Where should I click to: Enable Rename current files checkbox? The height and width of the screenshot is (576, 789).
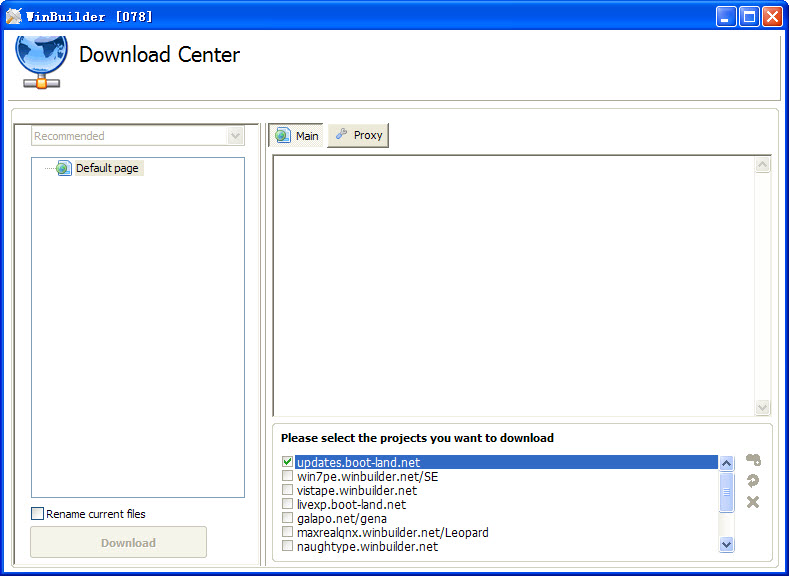tap(38, 514)
